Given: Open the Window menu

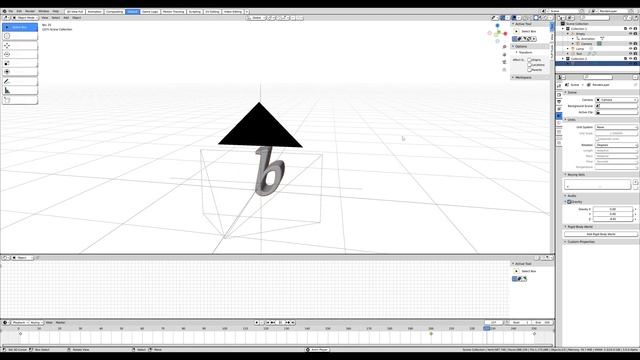Looking at the screenshot, I should [44, 11].
